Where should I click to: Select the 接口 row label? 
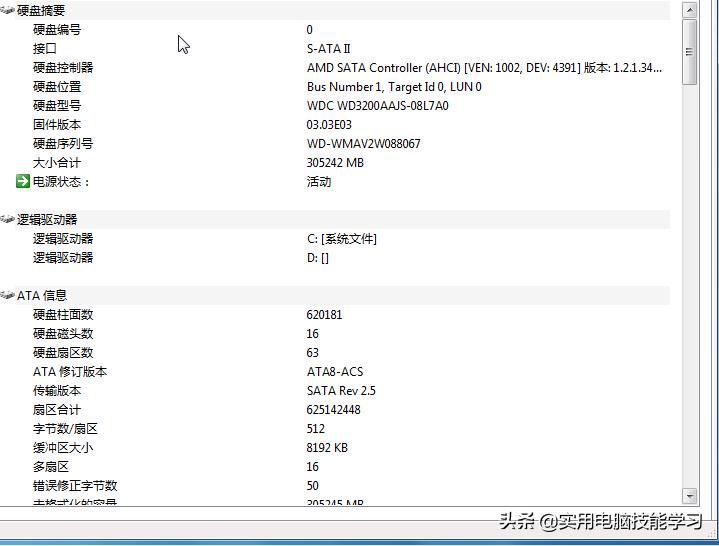[x=44, y=49]
